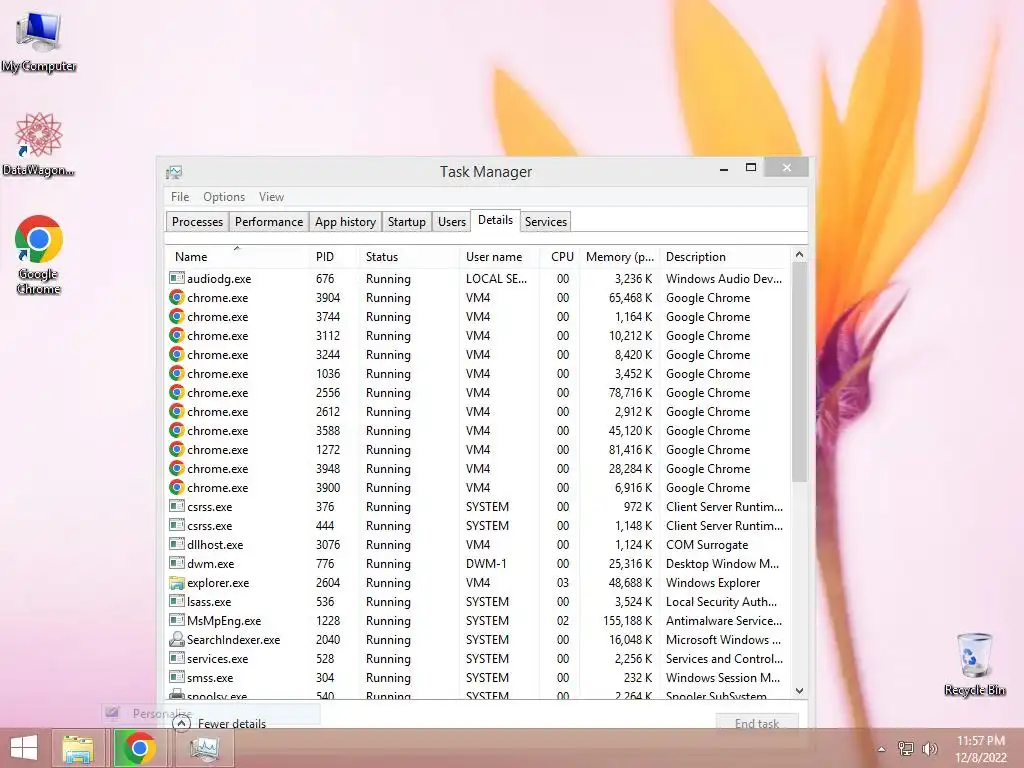This screenshot has height=768, width=1024.
Task: Select the DWM-1 user name cell
Action: (486, 564)
